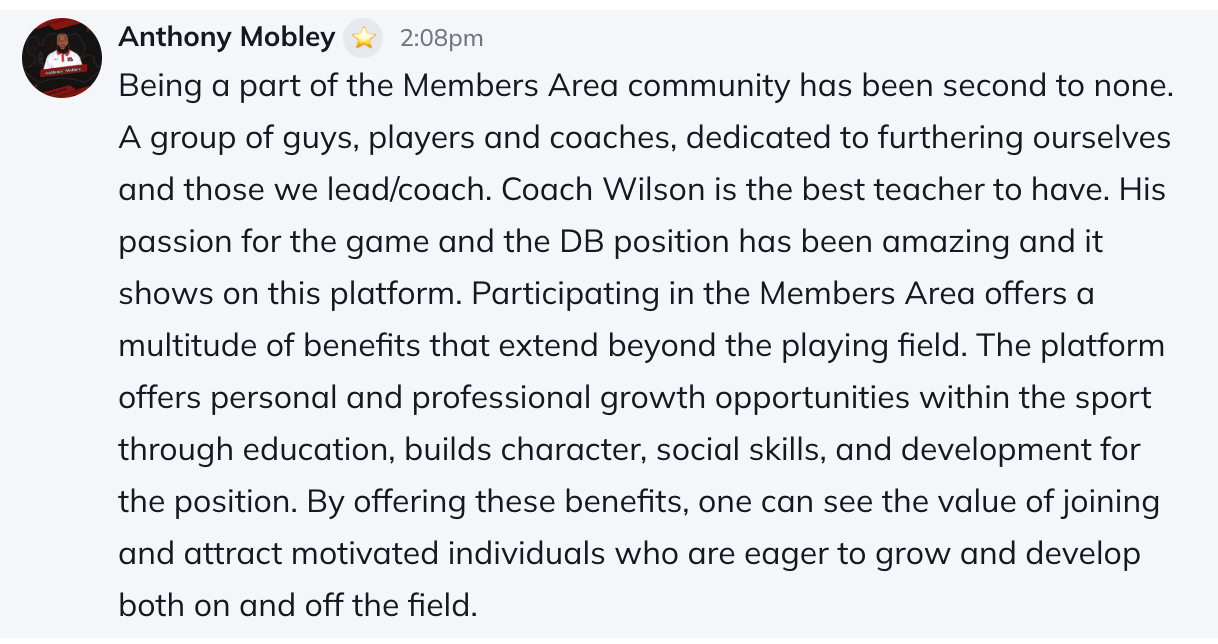1218x644 pixels.
Task: Open Anthony Mobley's profile avatar
Action: (62, 57)
